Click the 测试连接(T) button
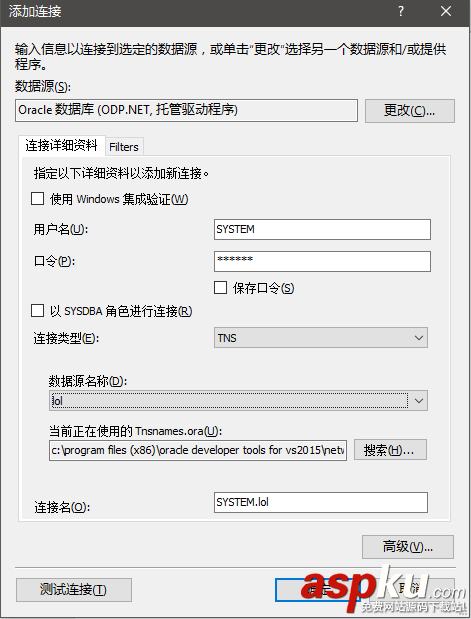Viewport: 471px width, 619px height. coord(74,590)
